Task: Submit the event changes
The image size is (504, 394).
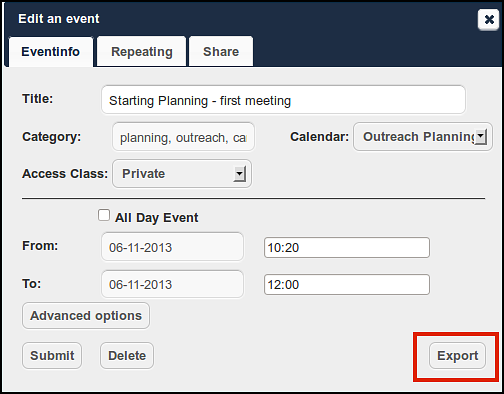Action: (x=52, y=356)
